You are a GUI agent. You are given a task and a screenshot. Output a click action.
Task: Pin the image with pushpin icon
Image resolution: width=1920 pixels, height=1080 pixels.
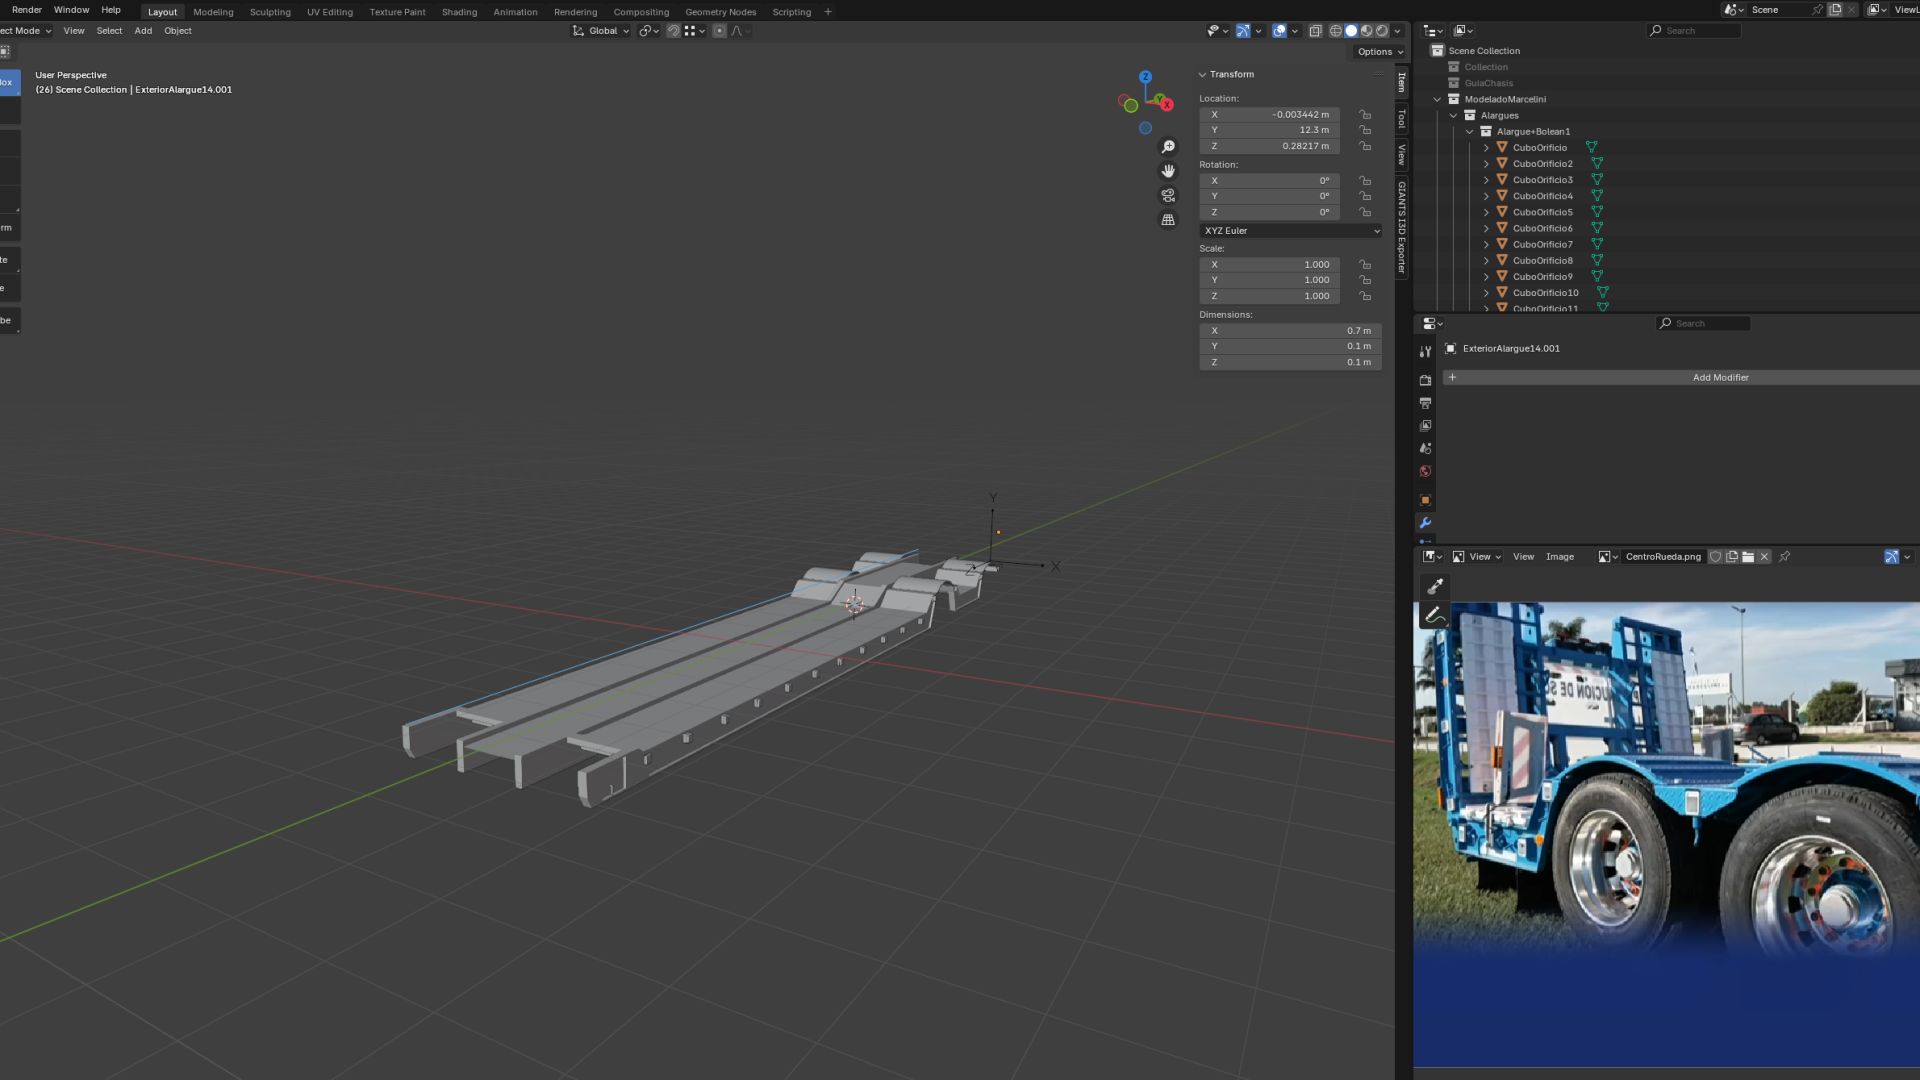coord(1785,557)
